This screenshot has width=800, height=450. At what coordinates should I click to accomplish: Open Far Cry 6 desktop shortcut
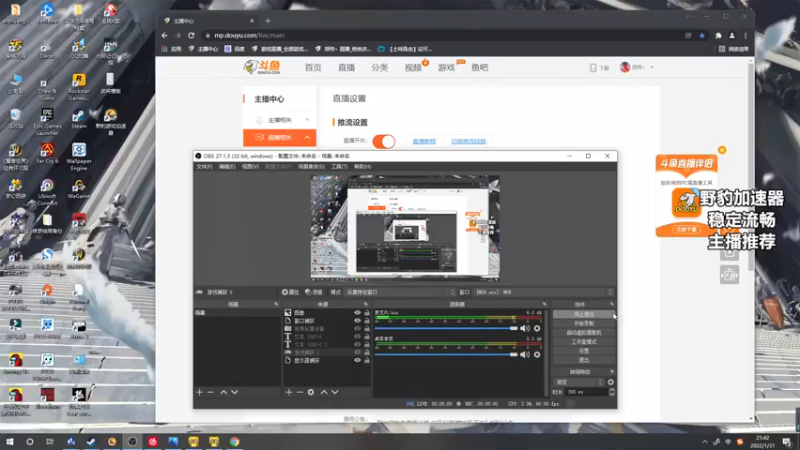click(47, 154)
